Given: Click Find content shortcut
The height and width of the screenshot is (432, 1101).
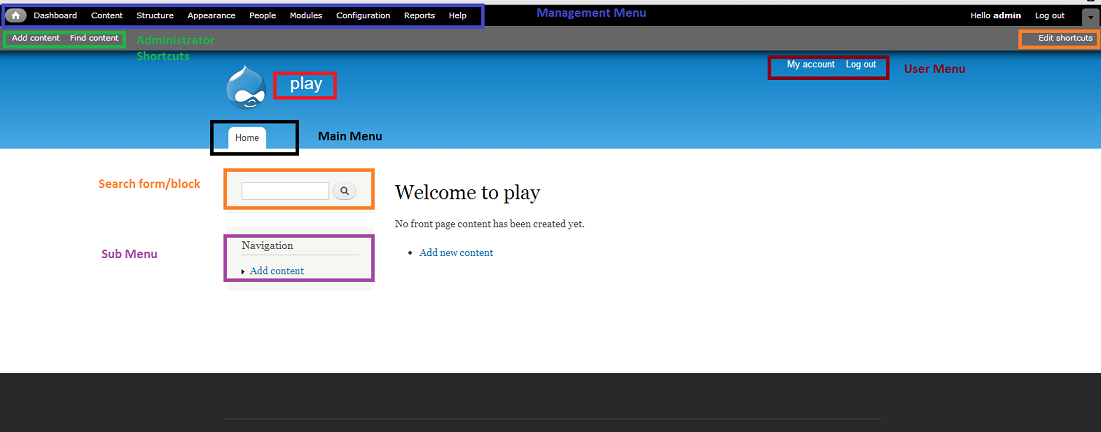Looking at the screenshot, I should click(x=94, y=38).
